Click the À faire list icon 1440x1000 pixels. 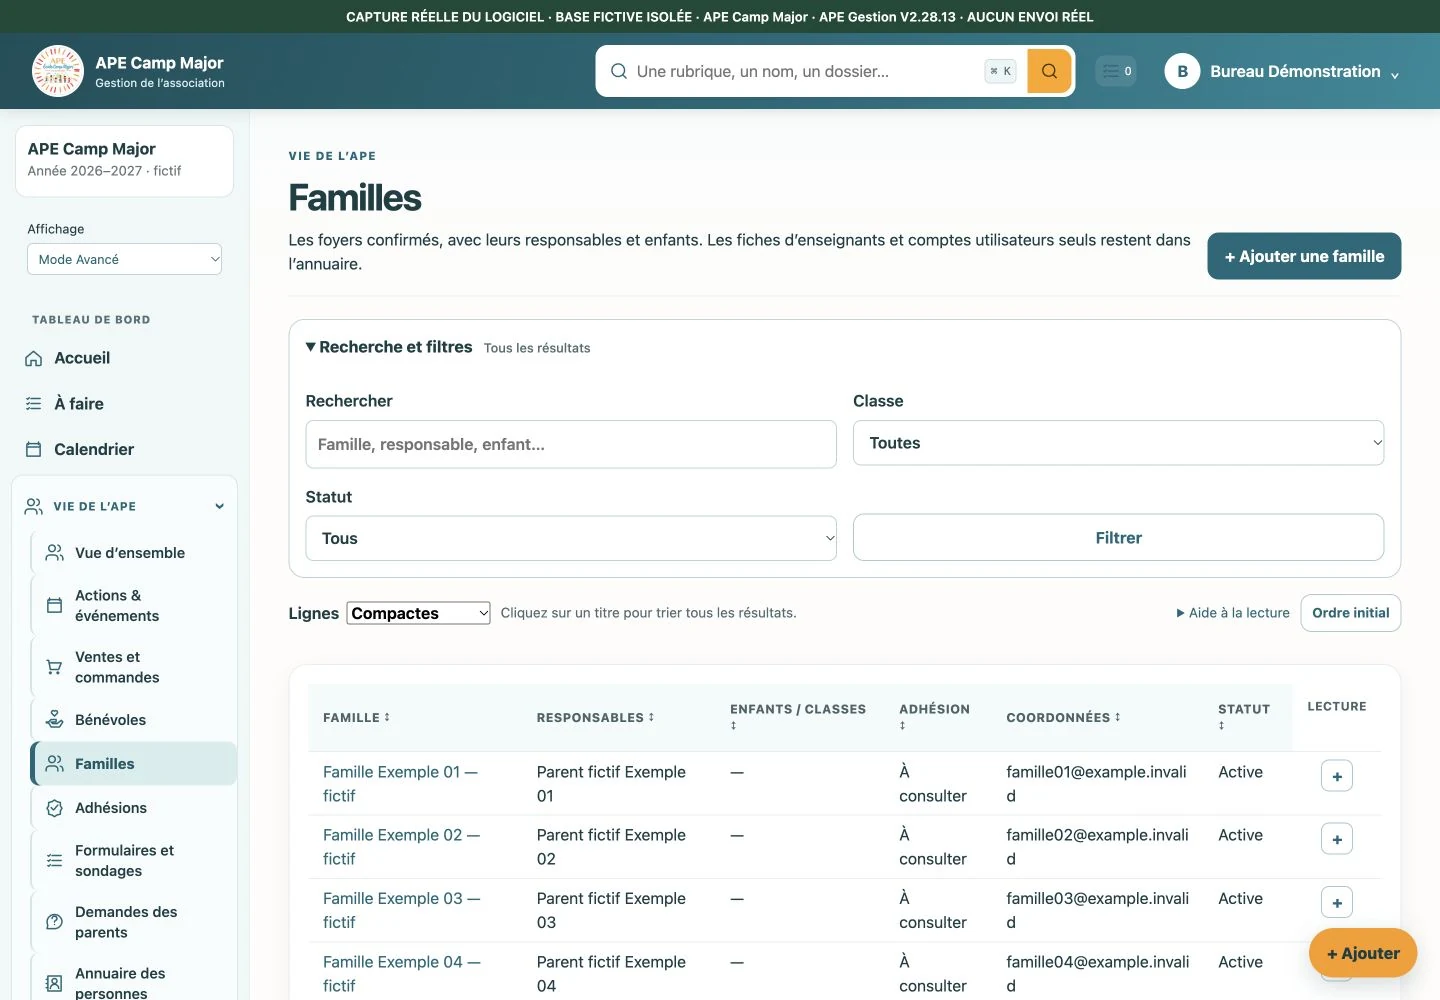click(33, 404)
